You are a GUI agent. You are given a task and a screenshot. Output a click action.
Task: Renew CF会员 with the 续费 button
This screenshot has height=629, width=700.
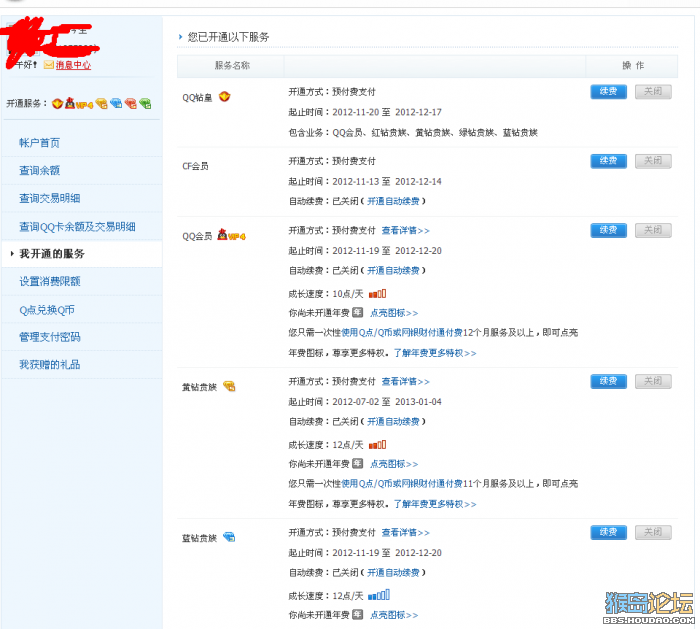coord(608,161)
